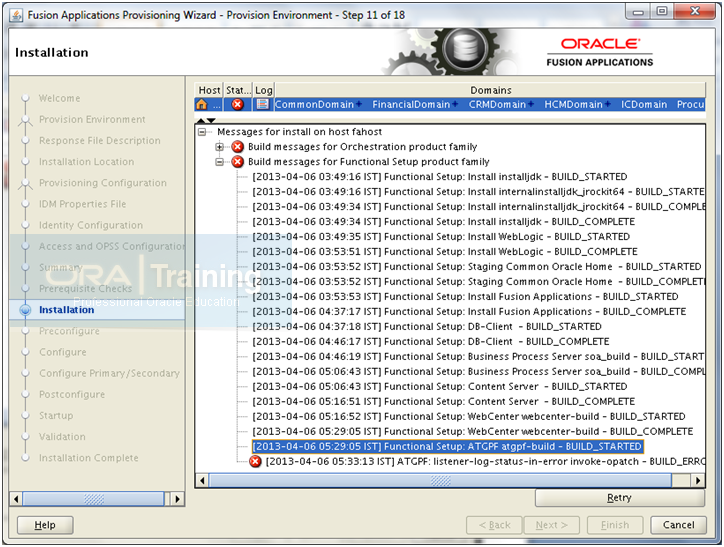The image size is (724, 547).
Task: Click left arrow of navigation panel scrollbar
Action: 17,499
